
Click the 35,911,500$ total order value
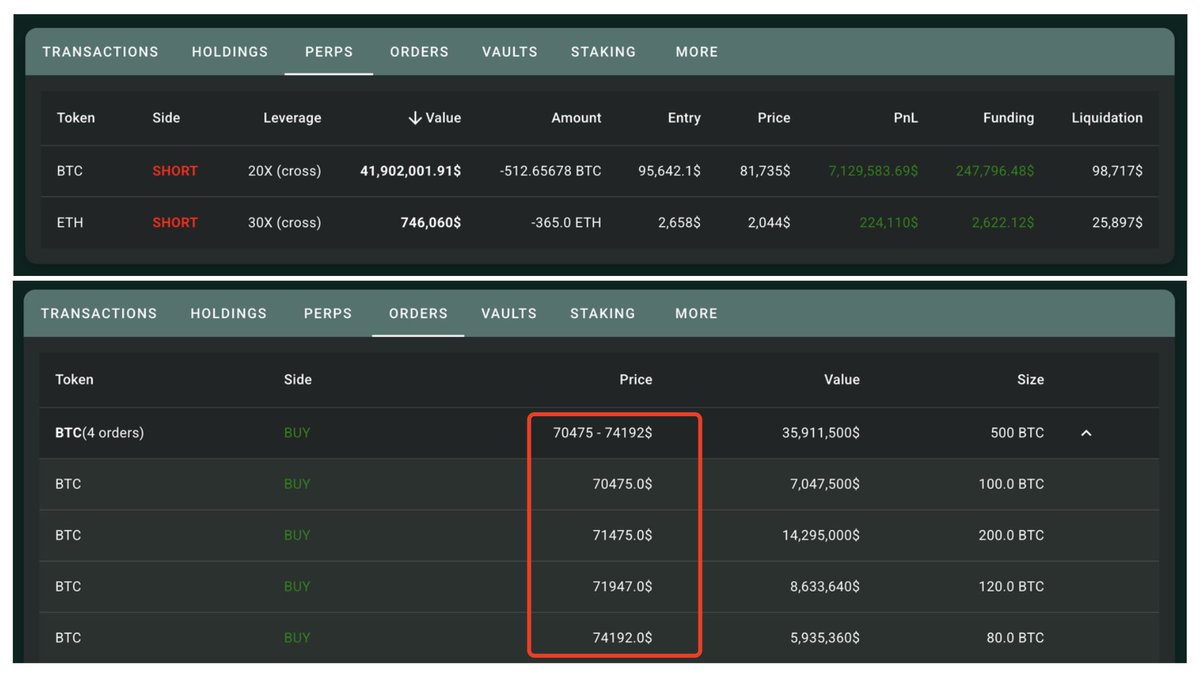pos(821,433)
